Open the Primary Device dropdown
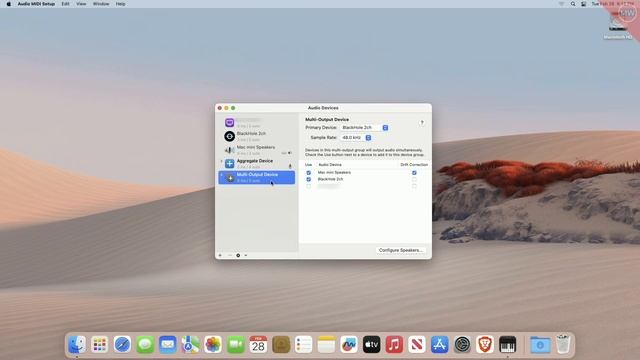This screenshot has width=640, height=360. (x=364, y=128)
